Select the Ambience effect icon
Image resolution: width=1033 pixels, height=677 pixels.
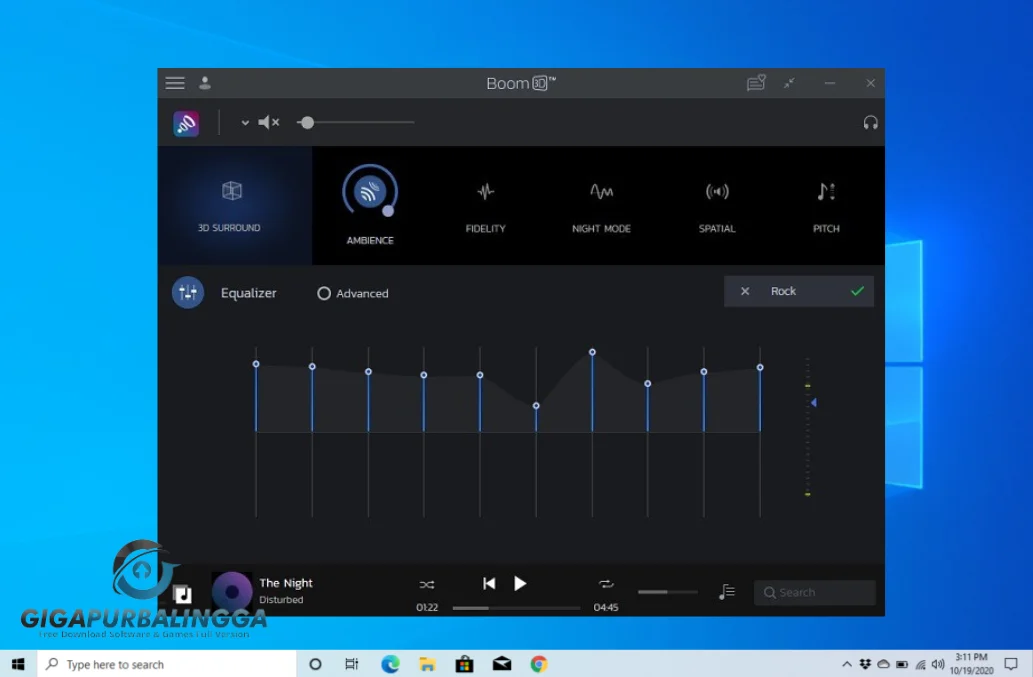click(370, 191)
